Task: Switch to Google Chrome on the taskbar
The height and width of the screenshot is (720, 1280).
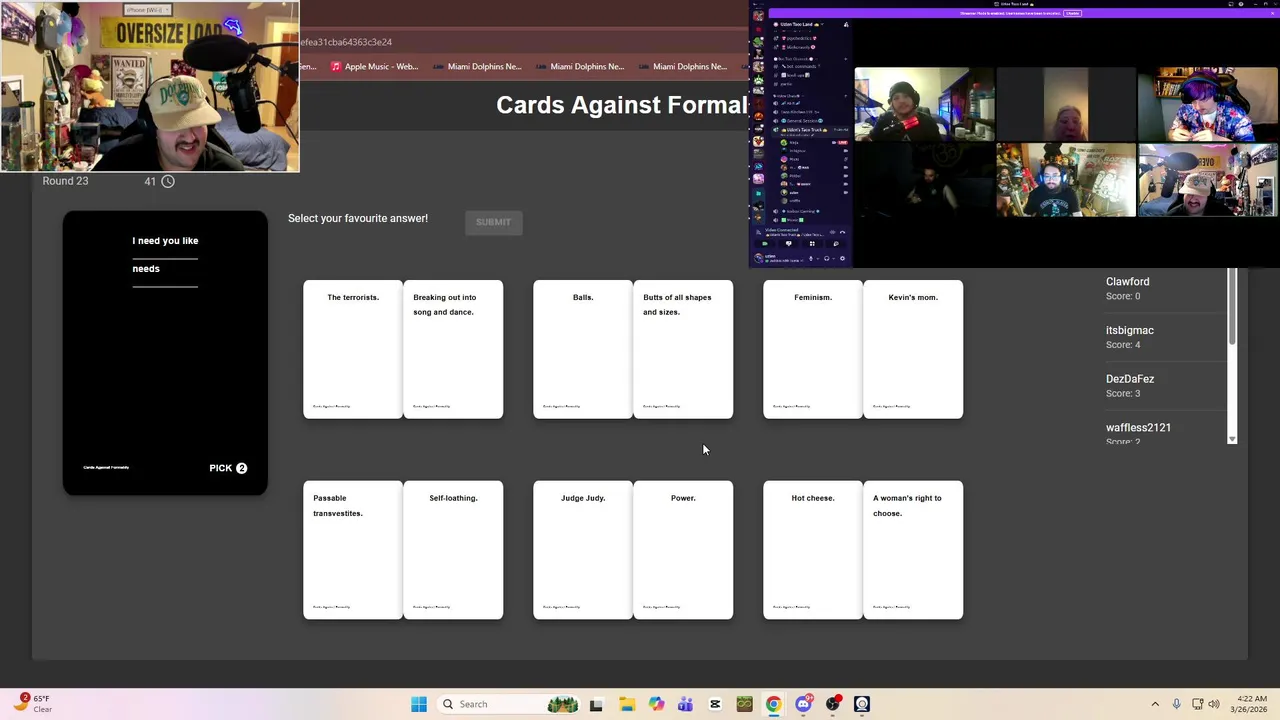Action: (x=773, y=704)
